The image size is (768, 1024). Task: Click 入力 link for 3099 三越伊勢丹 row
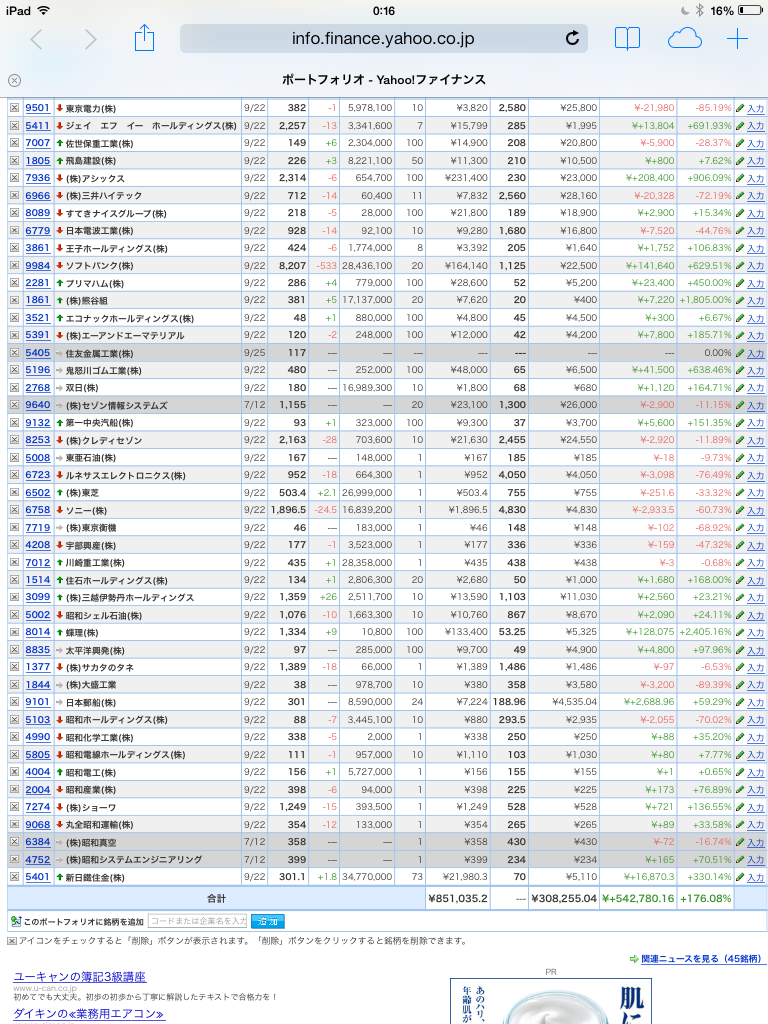[x=756, y=598]
